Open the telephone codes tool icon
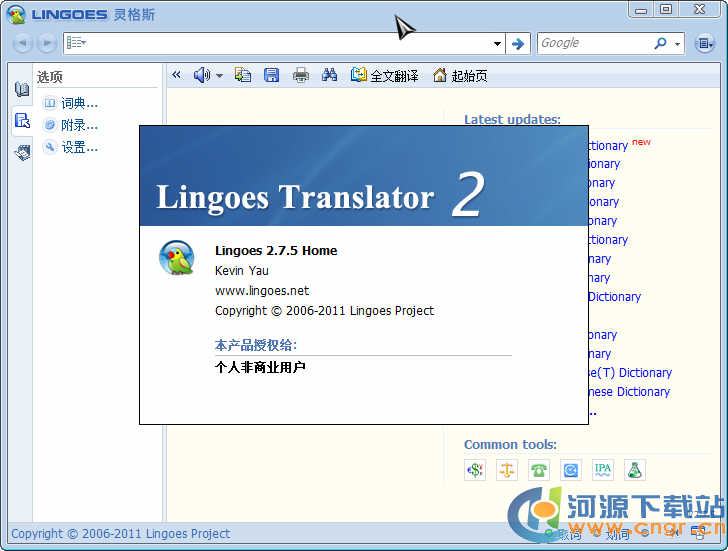 pyautogui.click(x=539, y=469)
